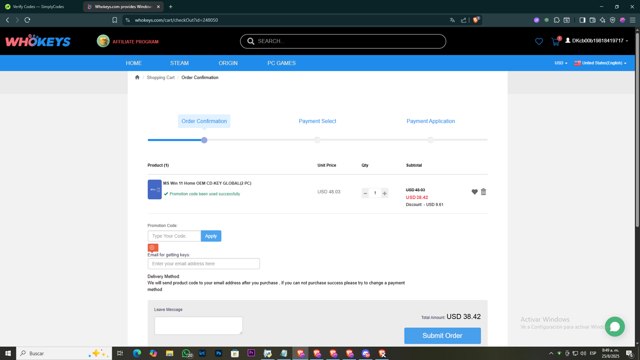This screenshot has width=640, height=360.
Task: Apply the promotion code
Action: 211,236
